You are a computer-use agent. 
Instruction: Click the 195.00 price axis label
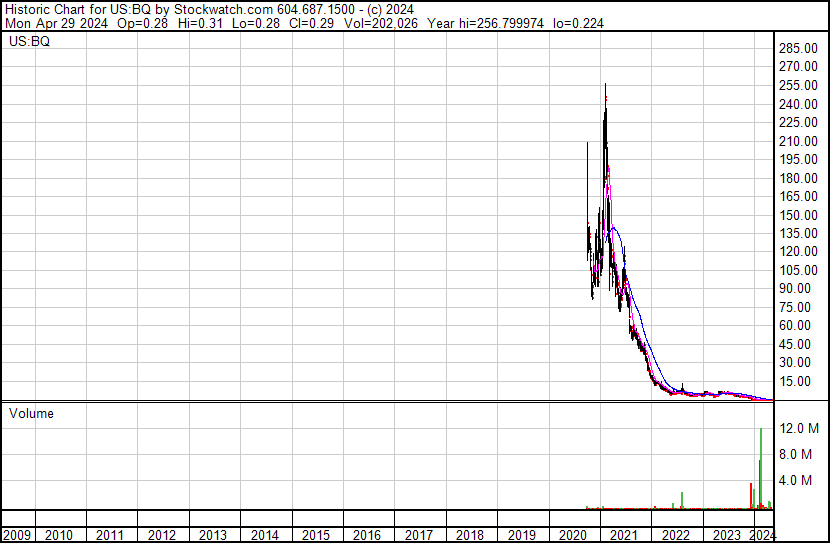tap(798, 159)
